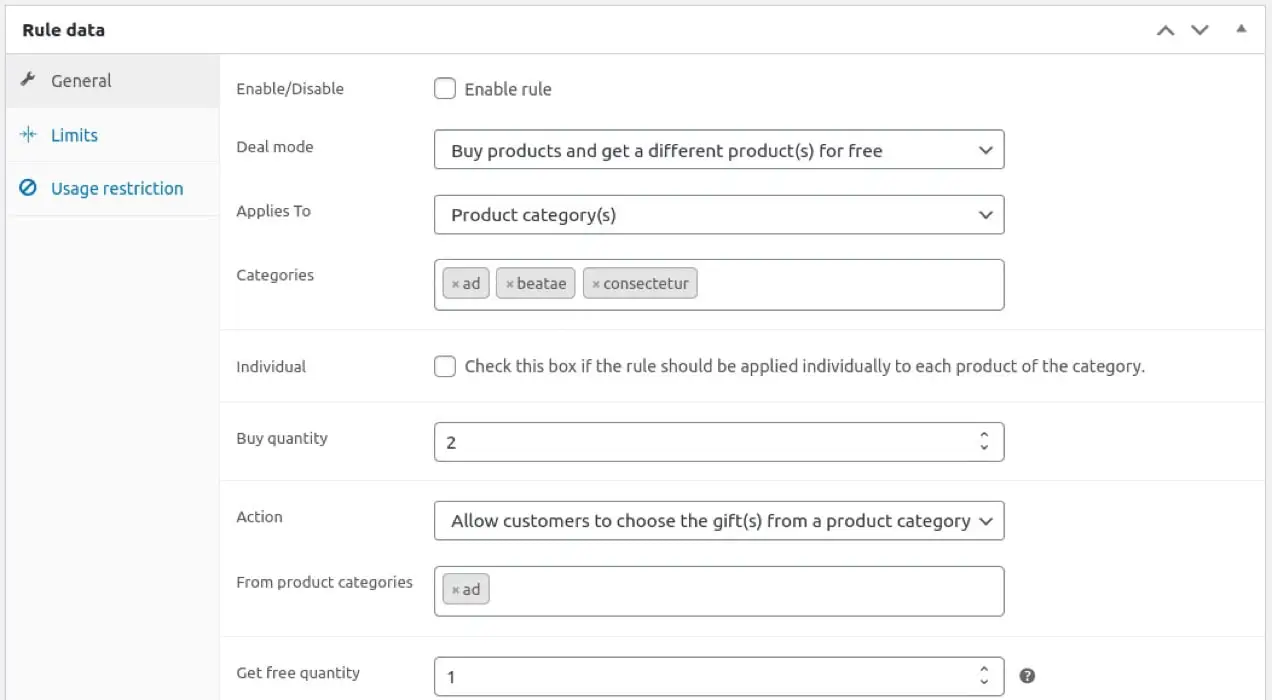Viewport: 1272px width, 700px height.
Task: Check the Individual rule checkbox
Action: click(x=445, y=366)
